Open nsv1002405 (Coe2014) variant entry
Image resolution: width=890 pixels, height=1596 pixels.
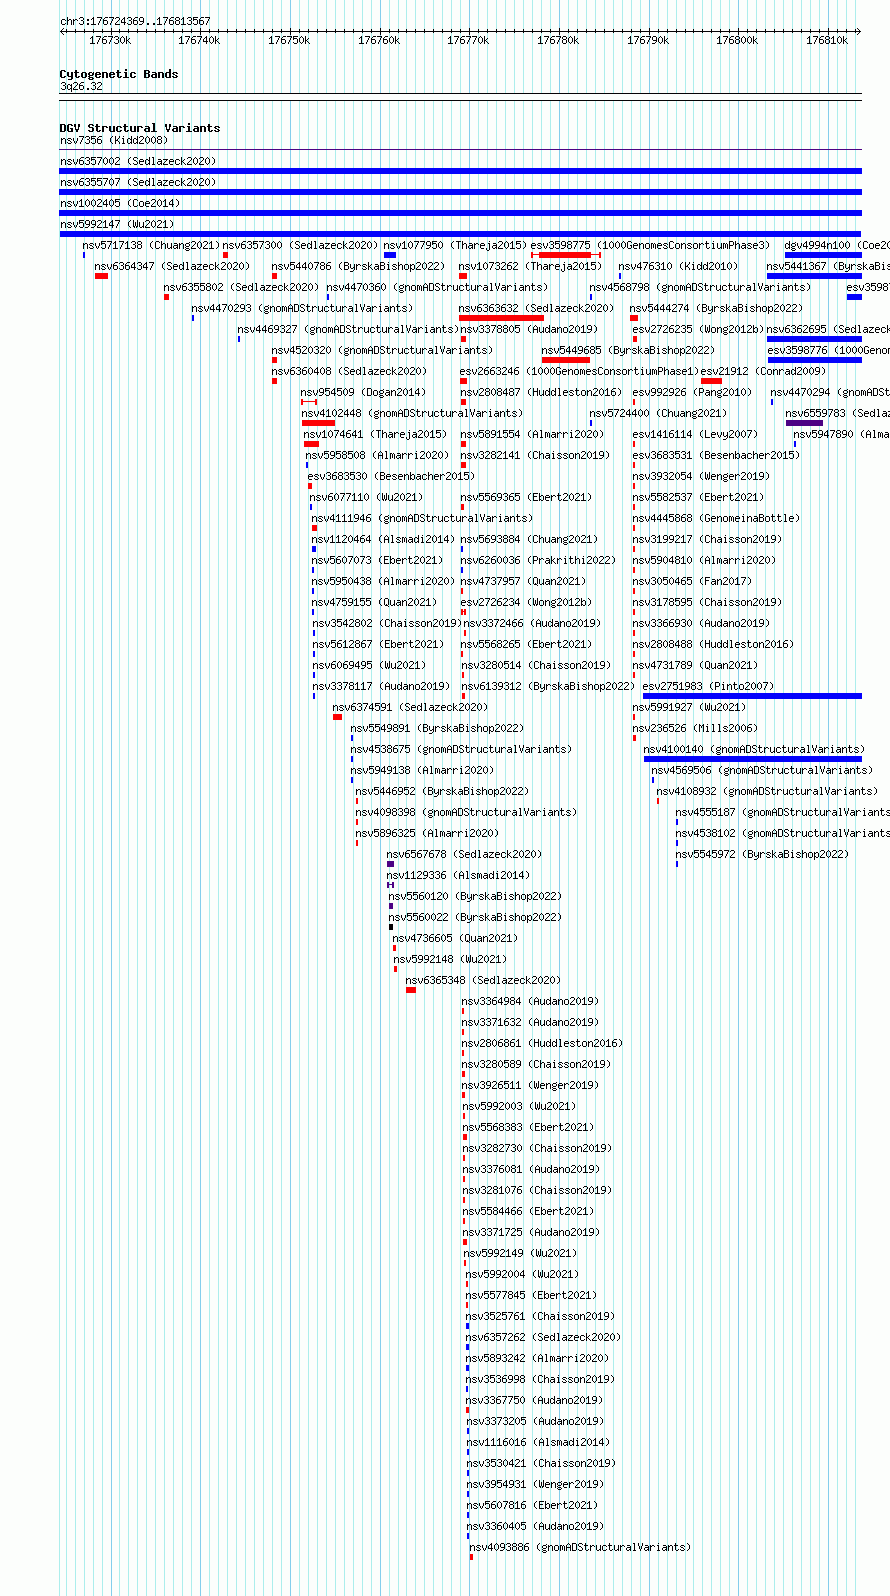click(x=120, y=204)
